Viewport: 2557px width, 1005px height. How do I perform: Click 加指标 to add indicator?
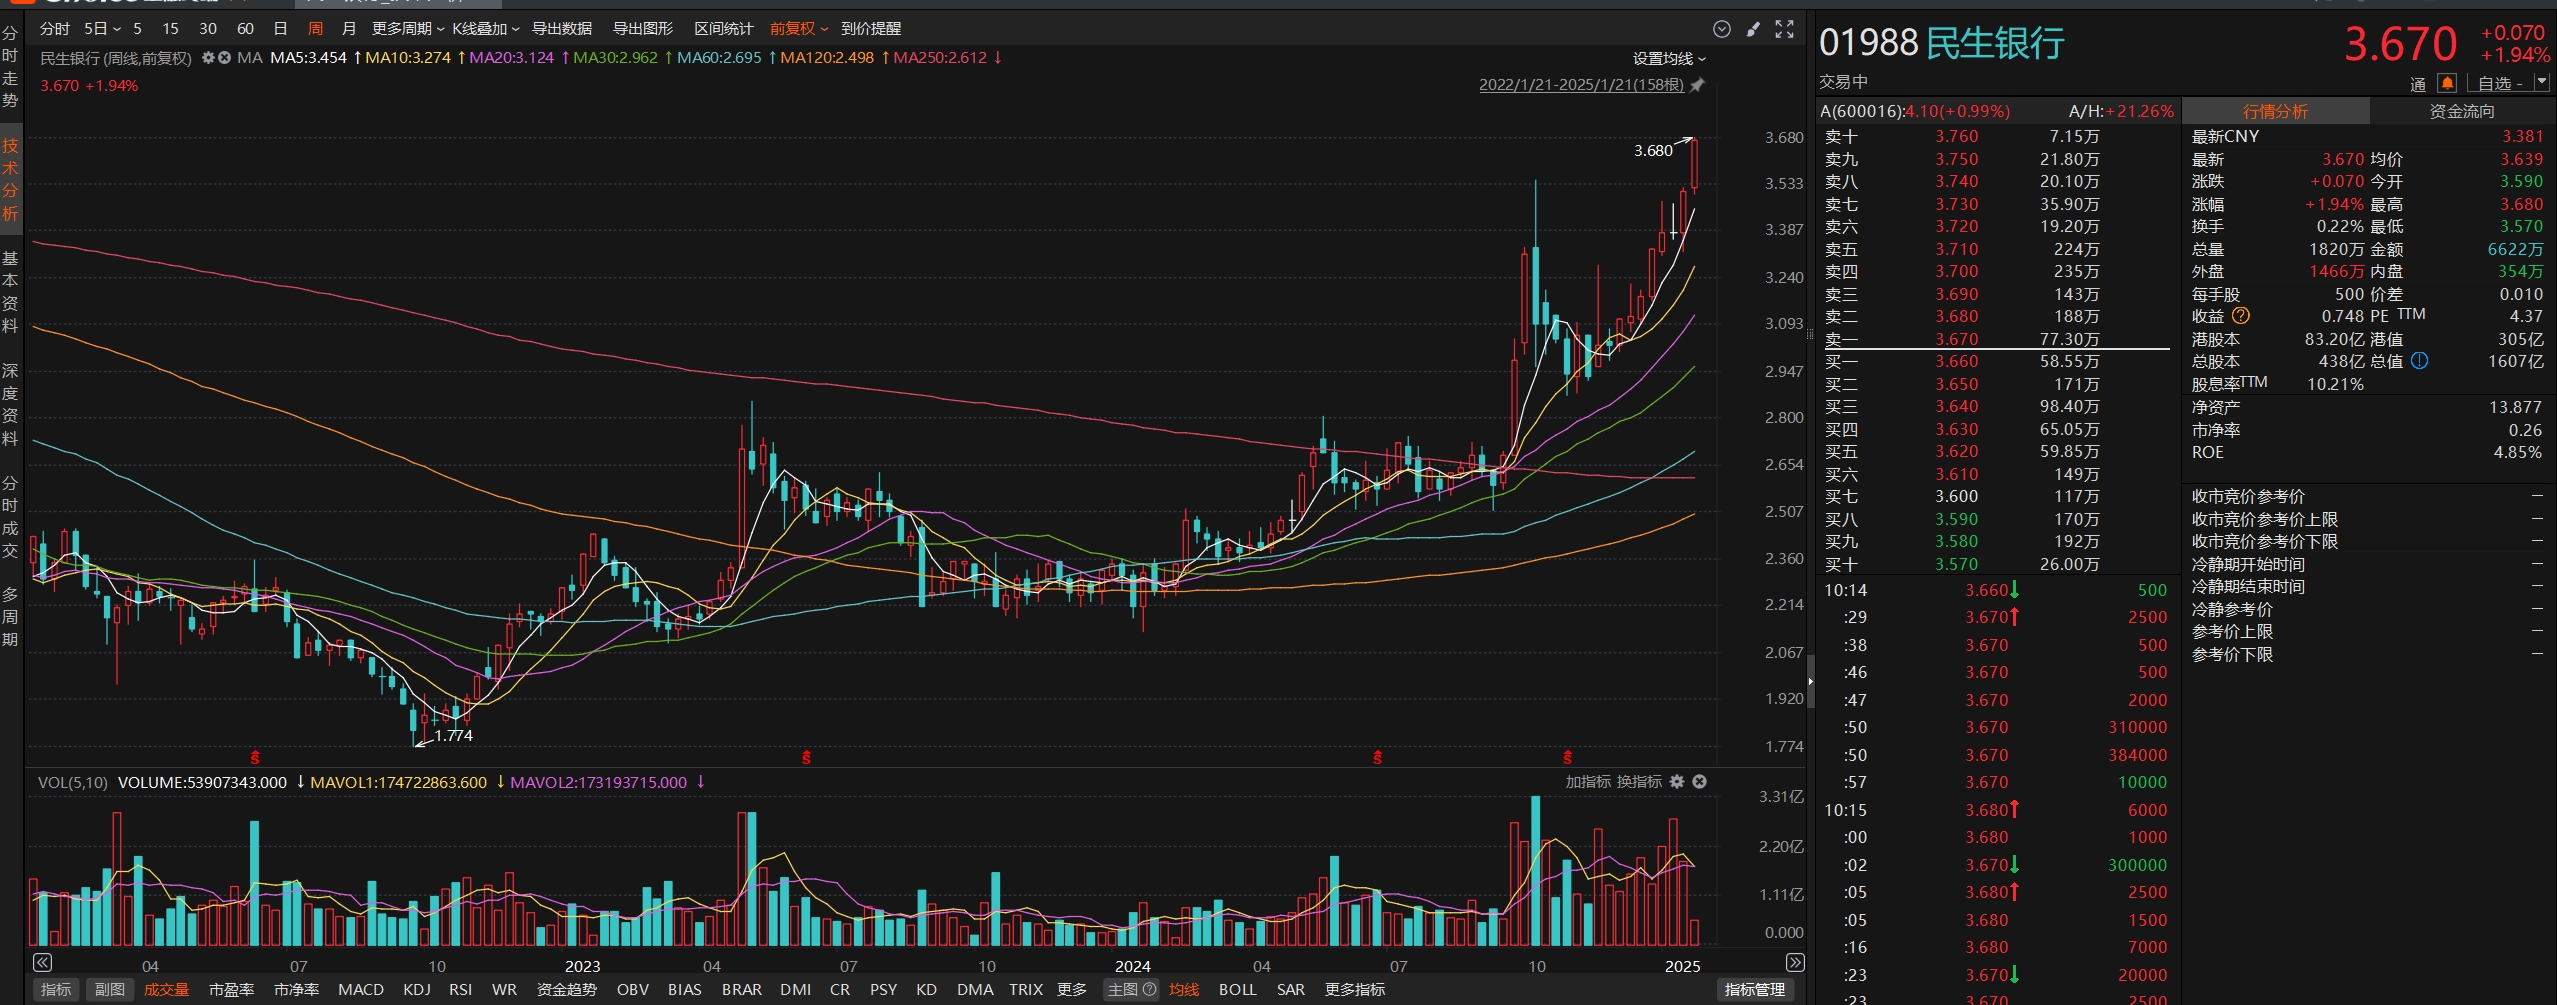[1587, 782]
